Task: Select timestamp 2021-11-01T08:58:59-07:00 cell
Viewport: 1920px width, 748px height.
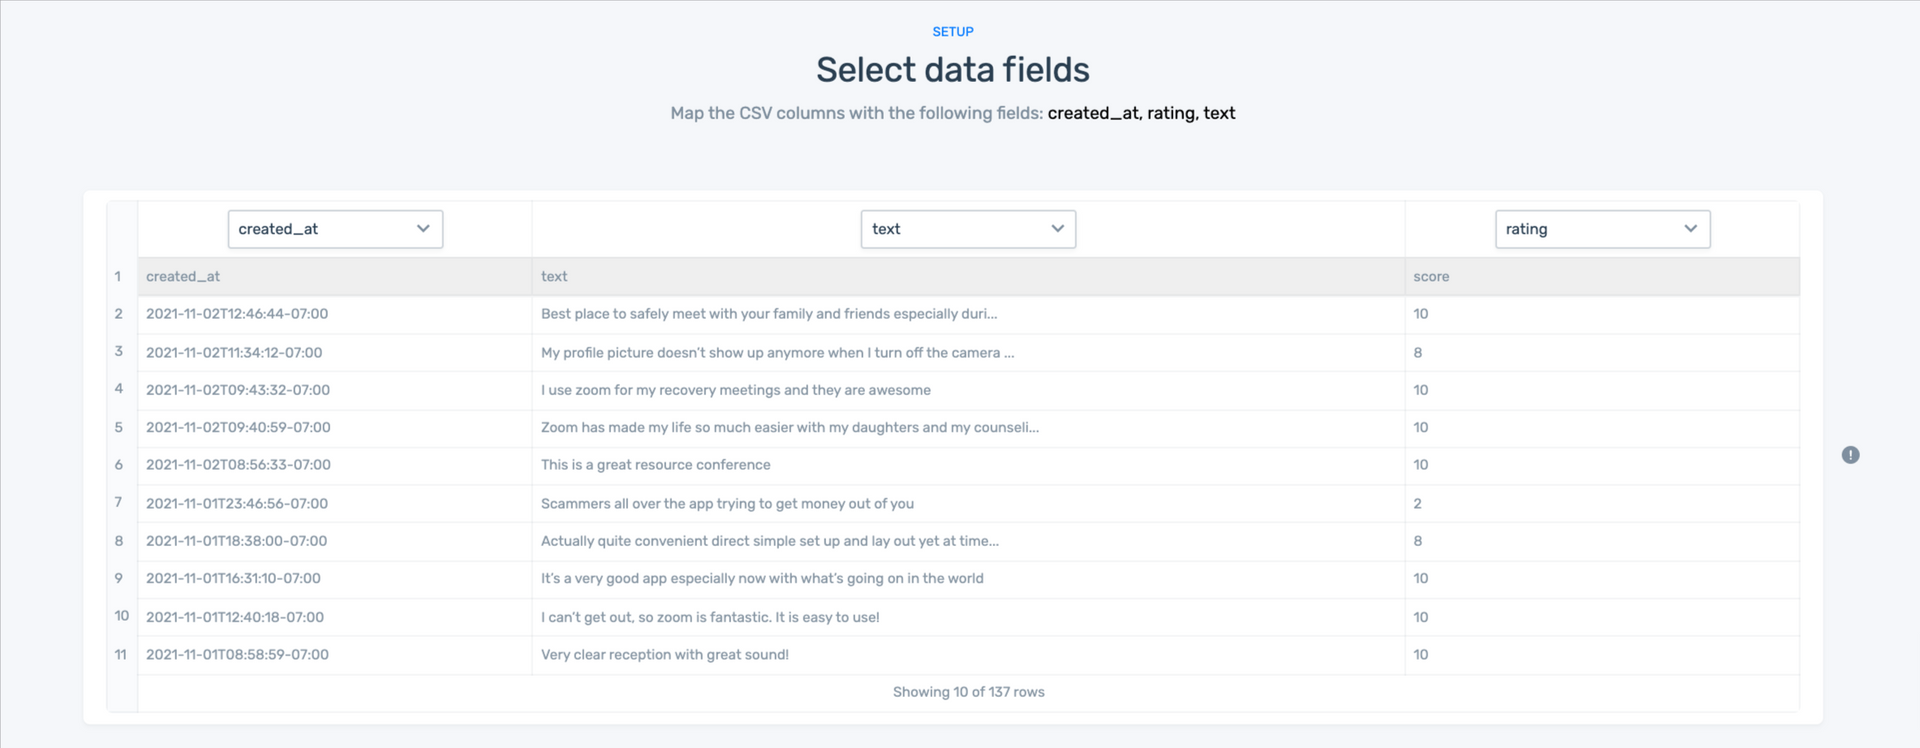Action: point(237,655)
